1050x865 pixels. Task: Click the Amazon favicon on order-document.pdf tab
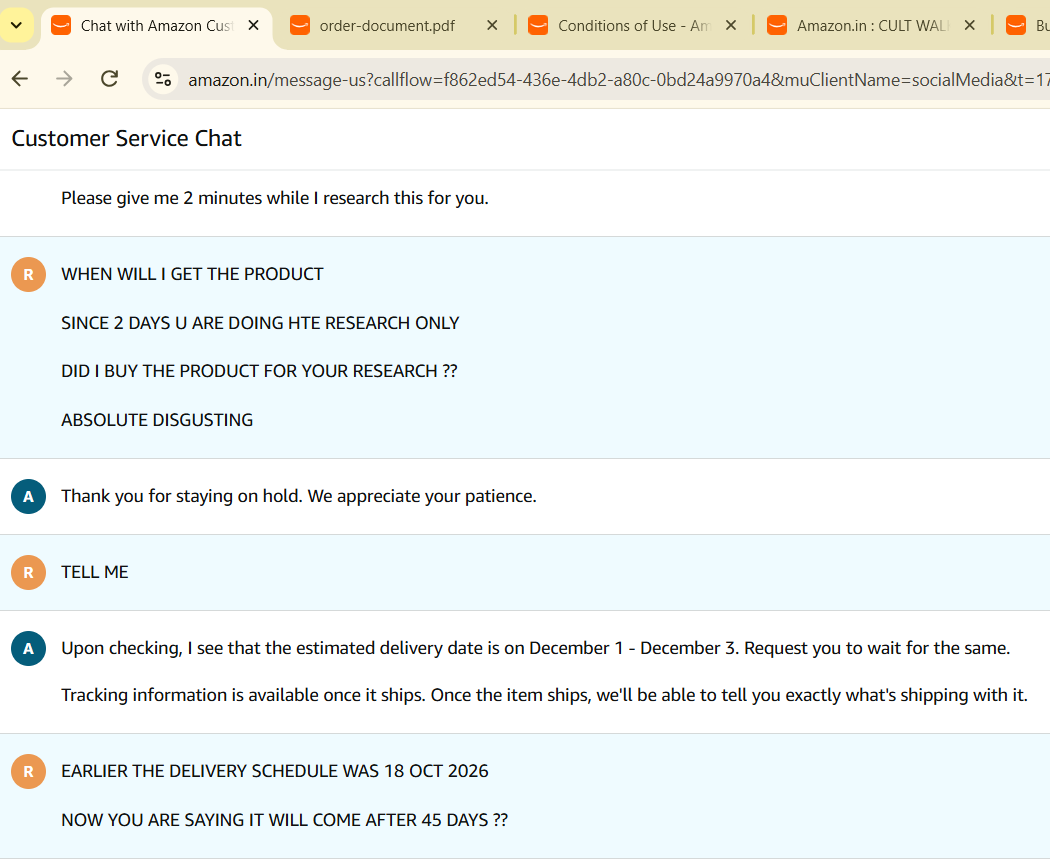tap(300, 25)
